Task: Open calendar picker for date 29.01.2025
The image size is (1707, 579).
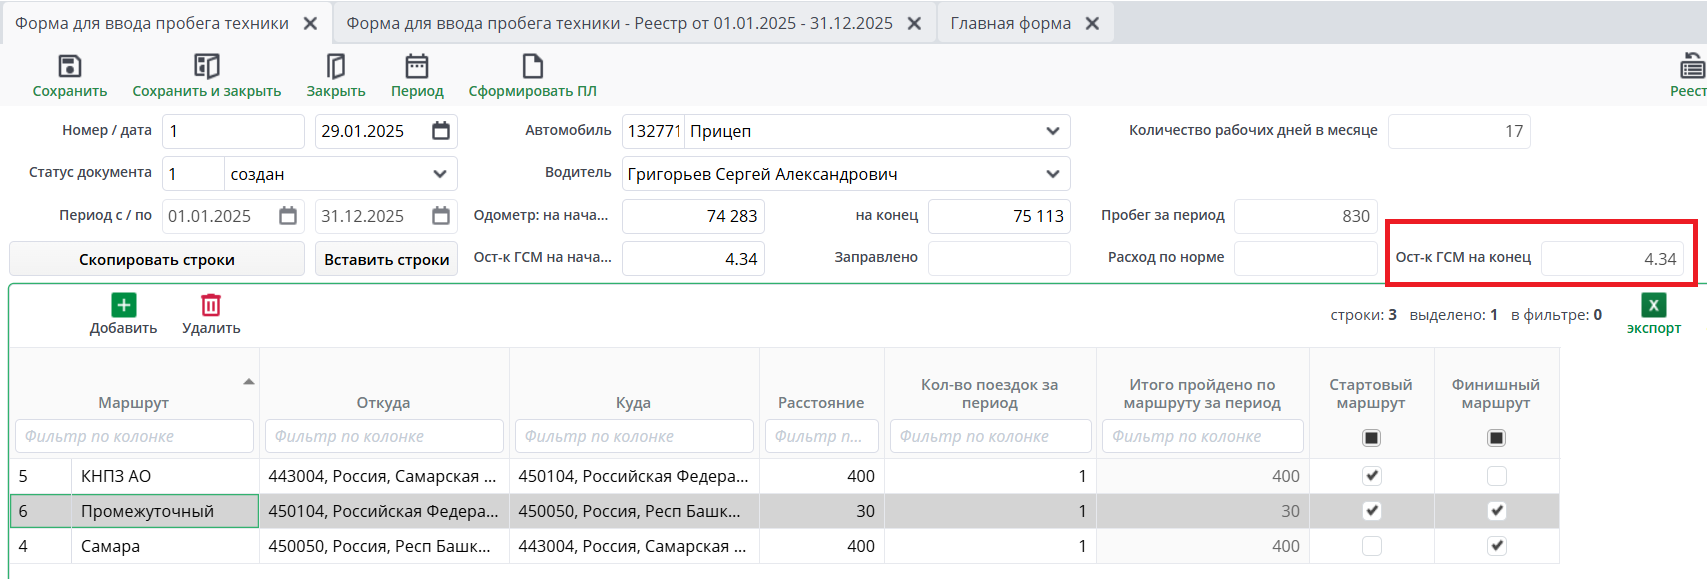Action: coord(441,131)
